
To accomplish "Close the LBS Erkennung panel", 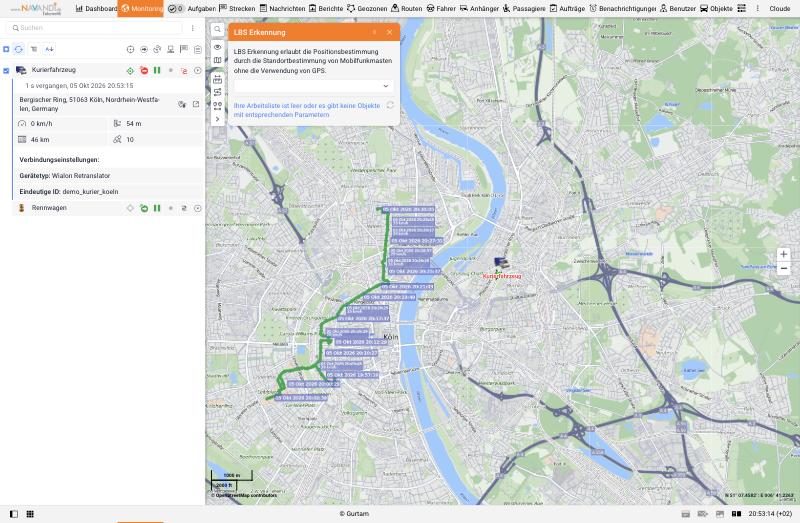I will [390, 32].
